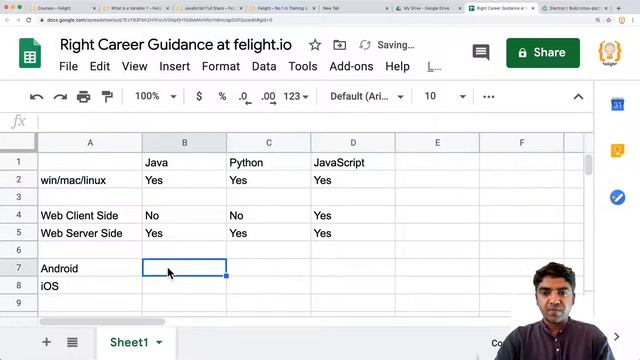Click the Redo icon

(60, 97)
